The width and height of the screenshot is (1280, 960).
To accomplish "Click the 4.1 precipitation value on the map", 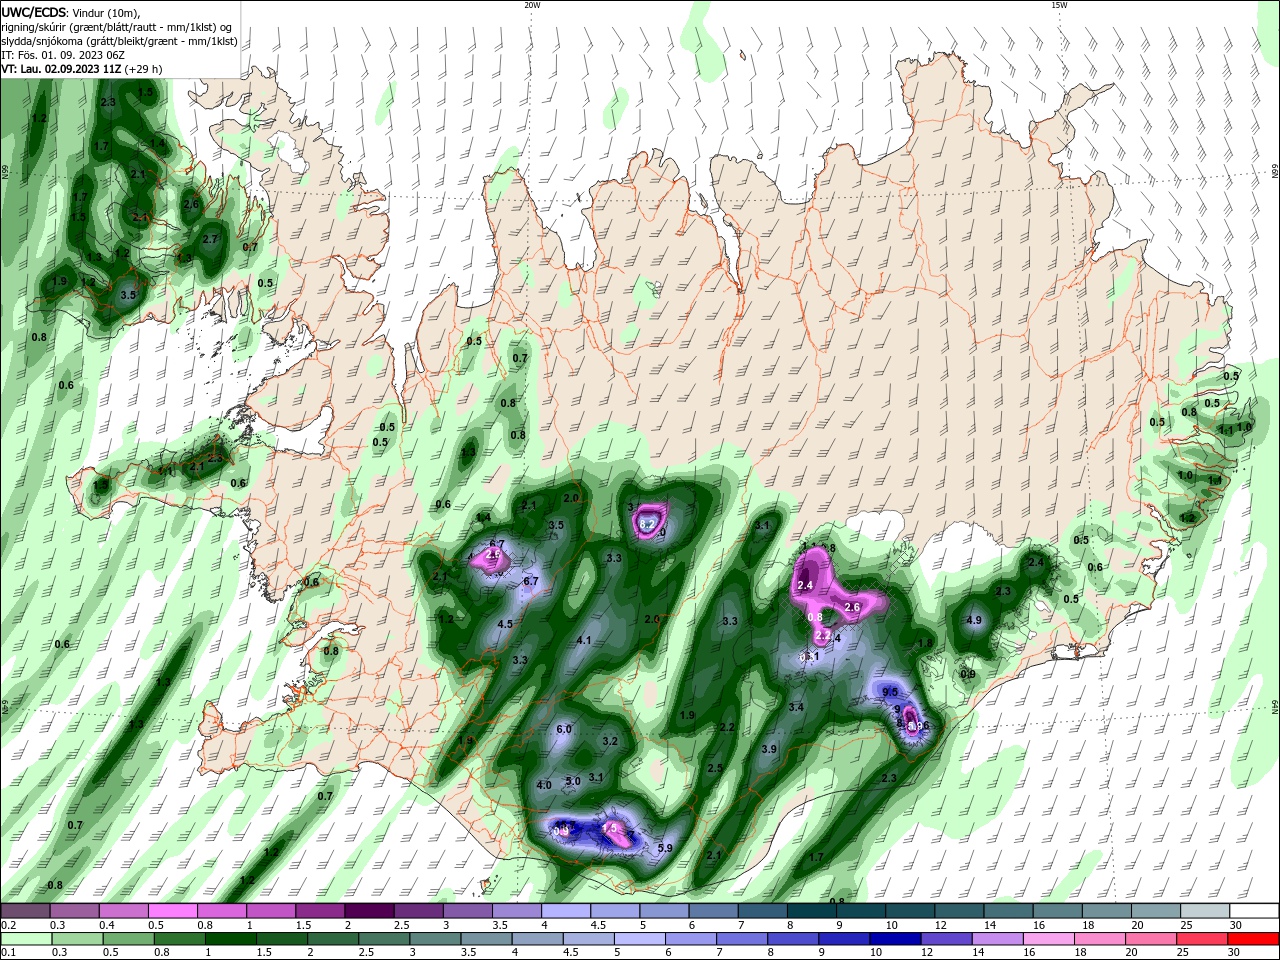I will click(x=584, y=640).
